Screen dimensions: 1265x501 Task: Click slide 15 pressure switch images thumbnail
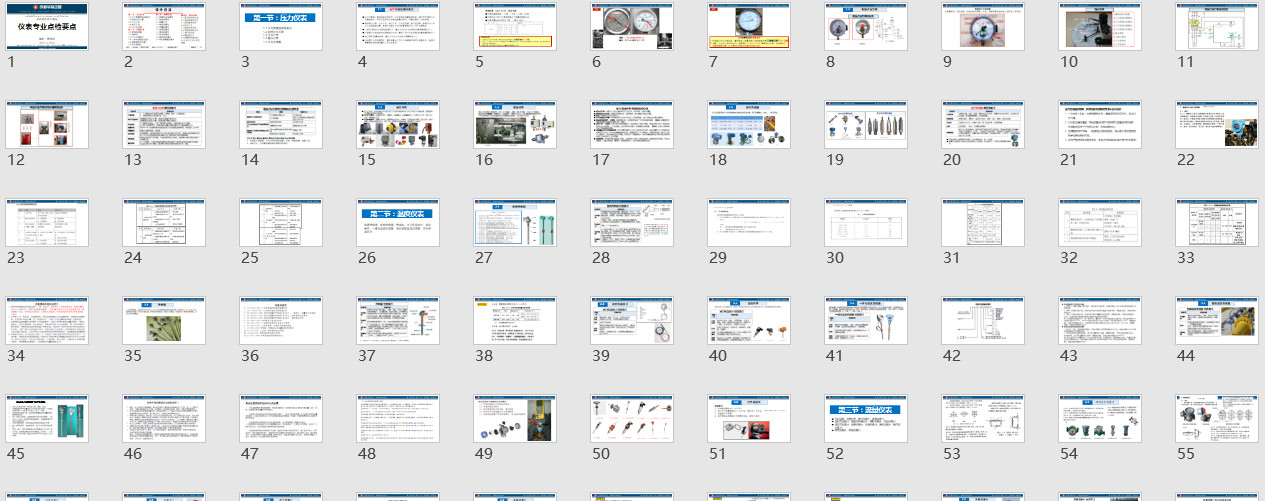(x=398, y=125)
